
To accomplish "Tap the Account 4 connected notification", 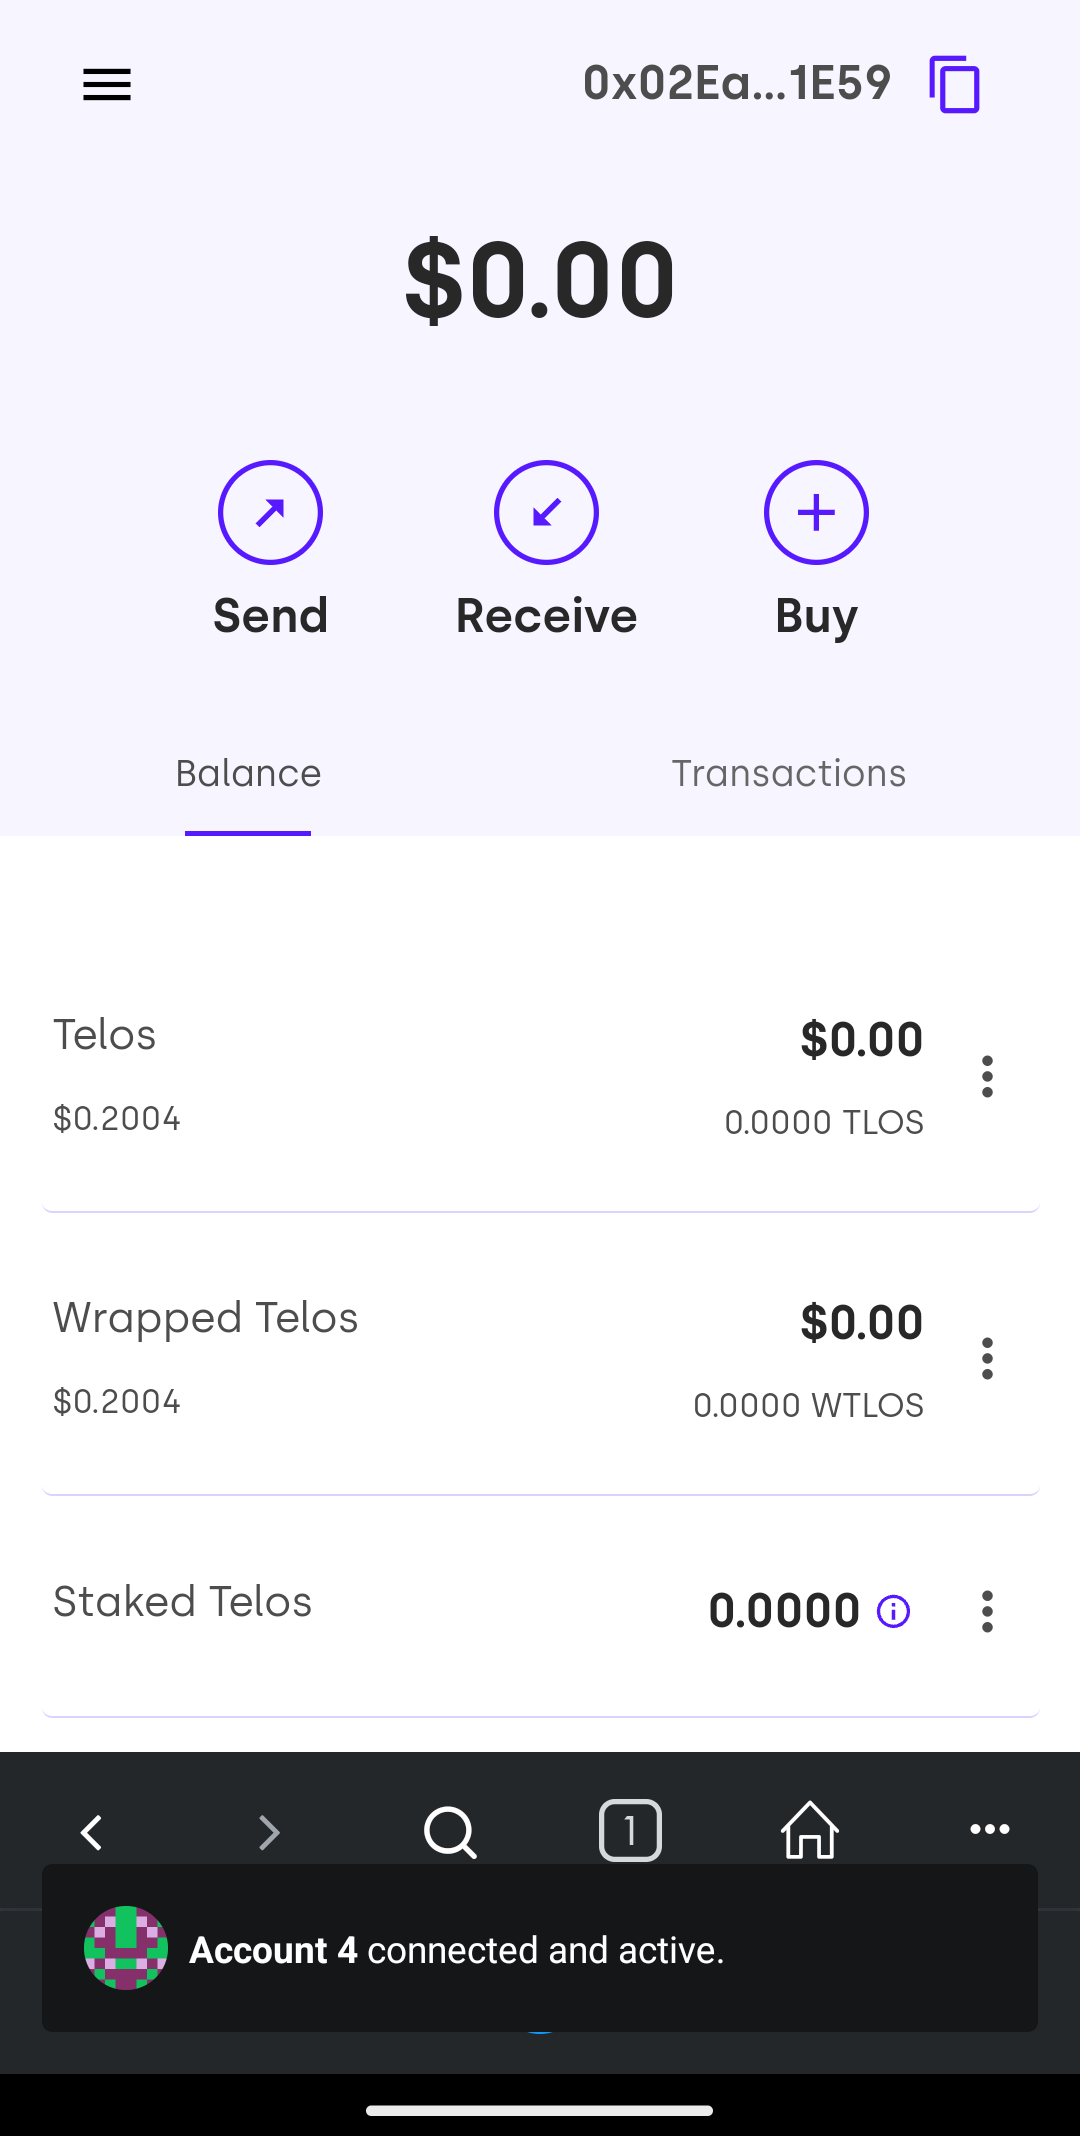I will [x=540, y=1949].
